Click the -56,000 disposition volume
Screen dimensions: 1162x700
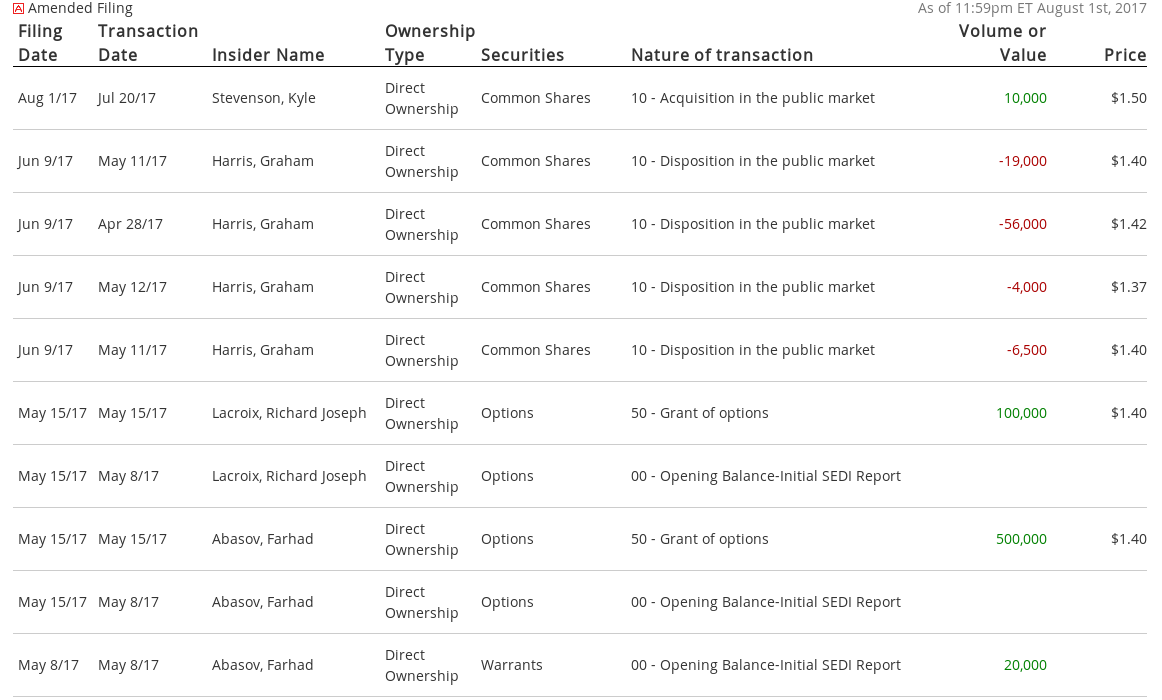[x=1022, y=224]
